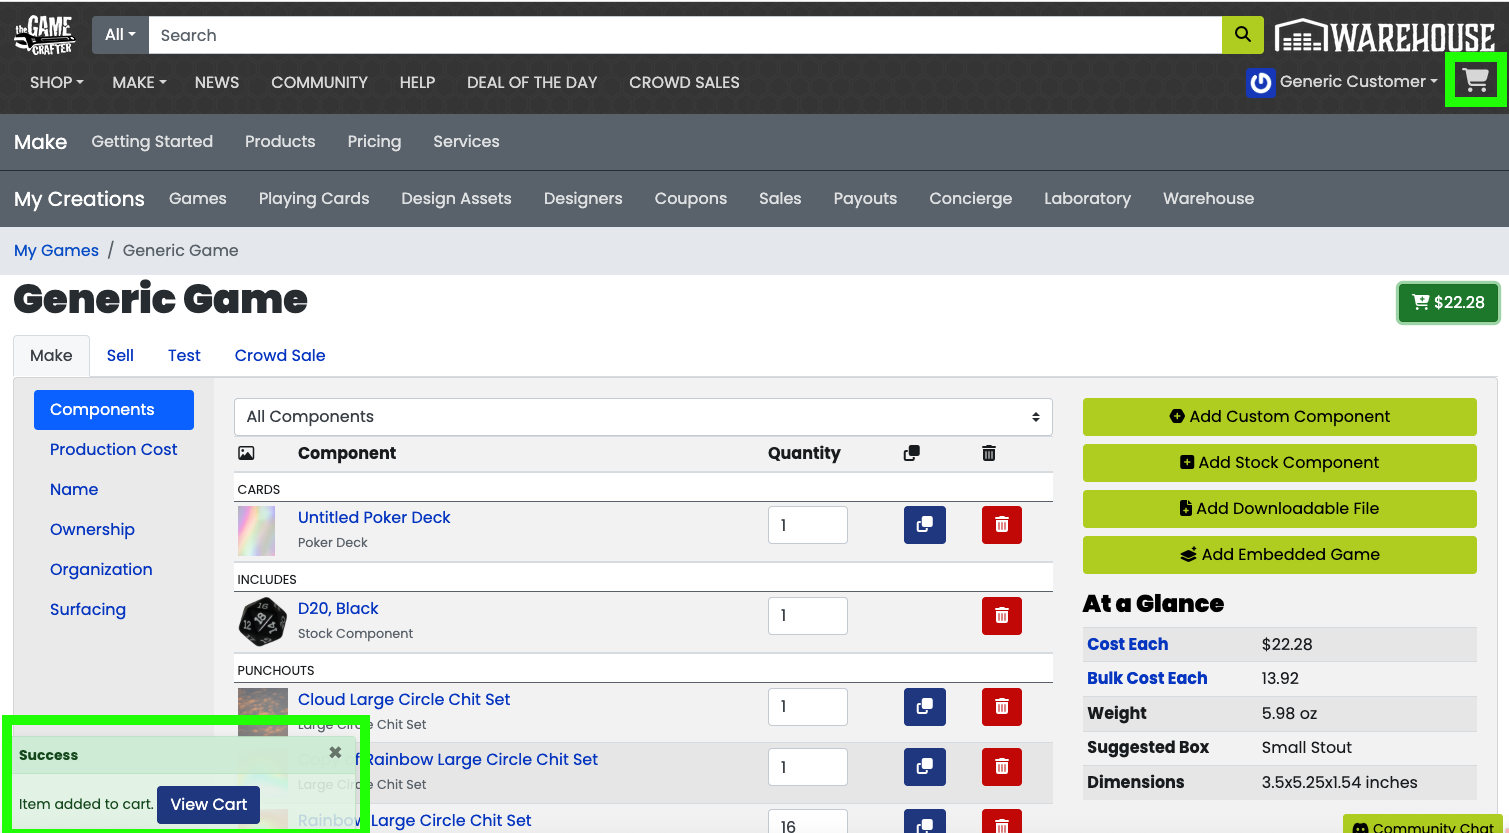Delete the Rainbow row with quantity 1

(1002, 766)
